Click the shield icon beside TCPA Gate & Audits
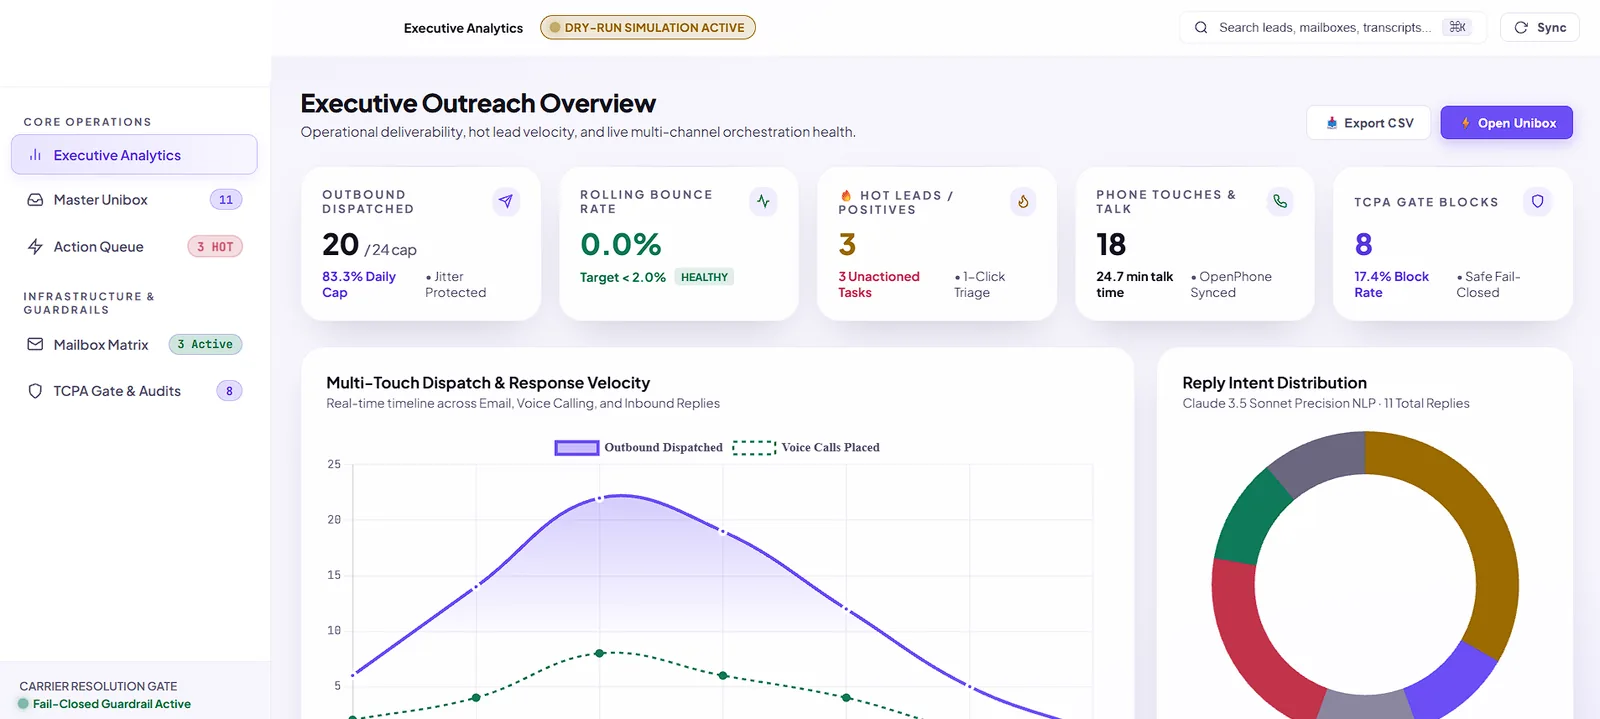The height and width of the screenshot is (719, 1600). (x=35, y=391)
